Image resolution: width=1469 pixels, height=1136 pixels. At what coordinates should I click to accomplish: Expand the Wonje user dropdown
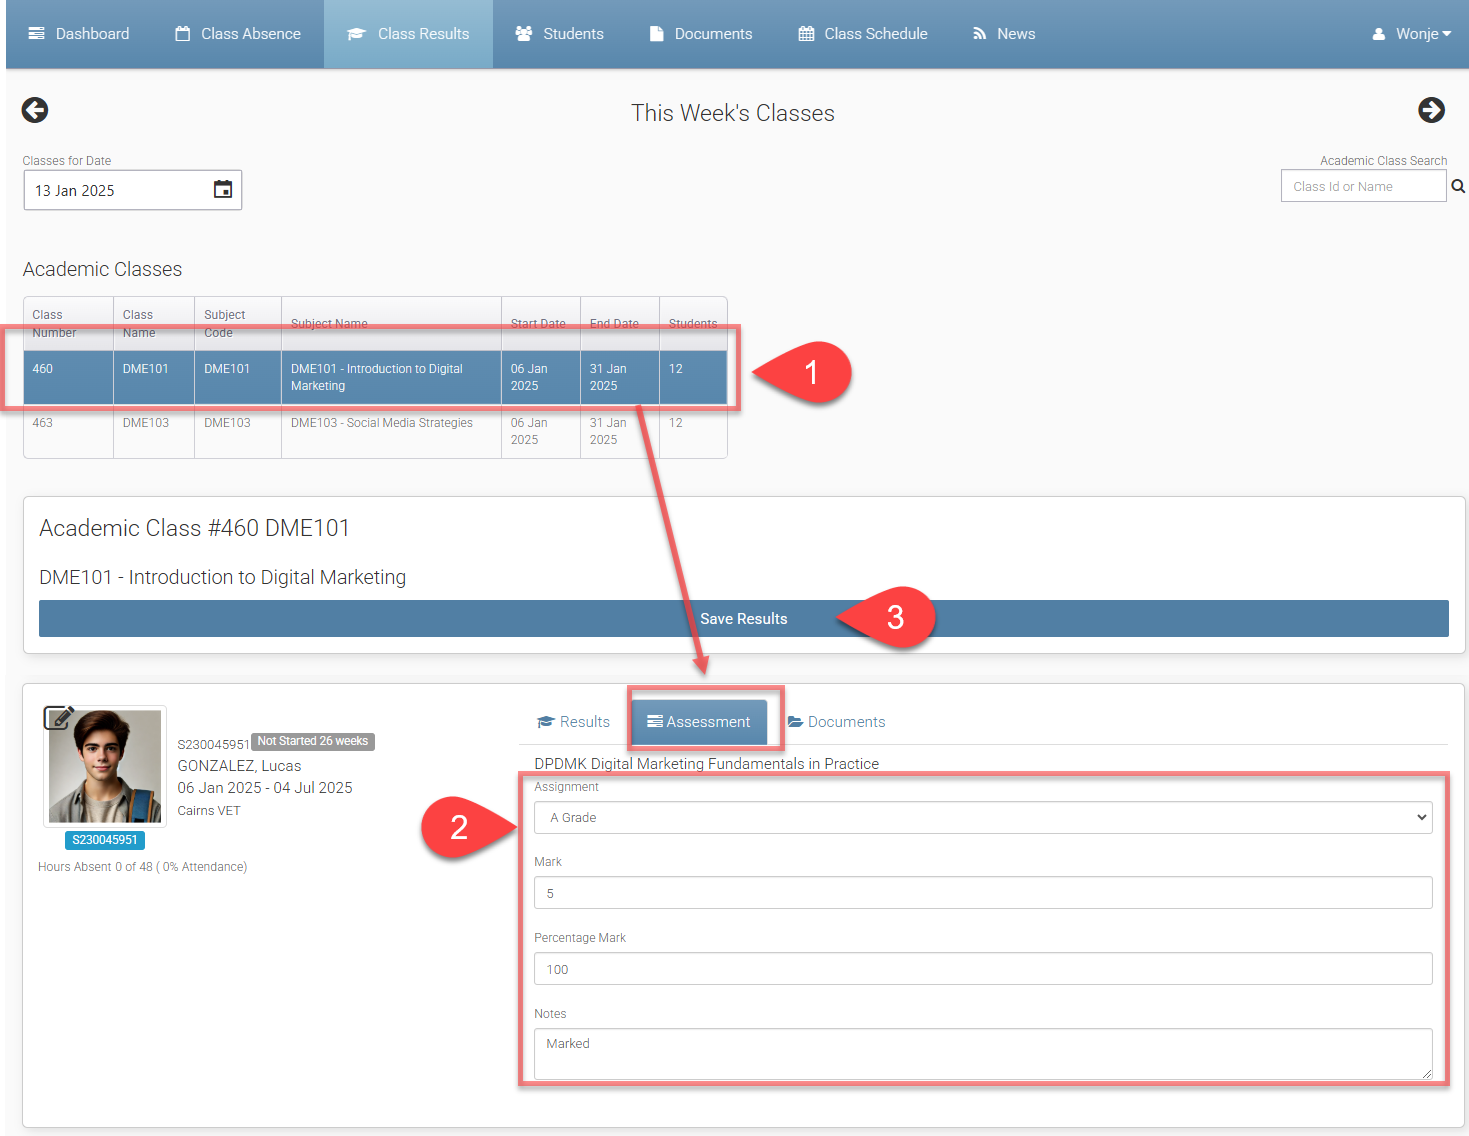tap(1411, 34)
